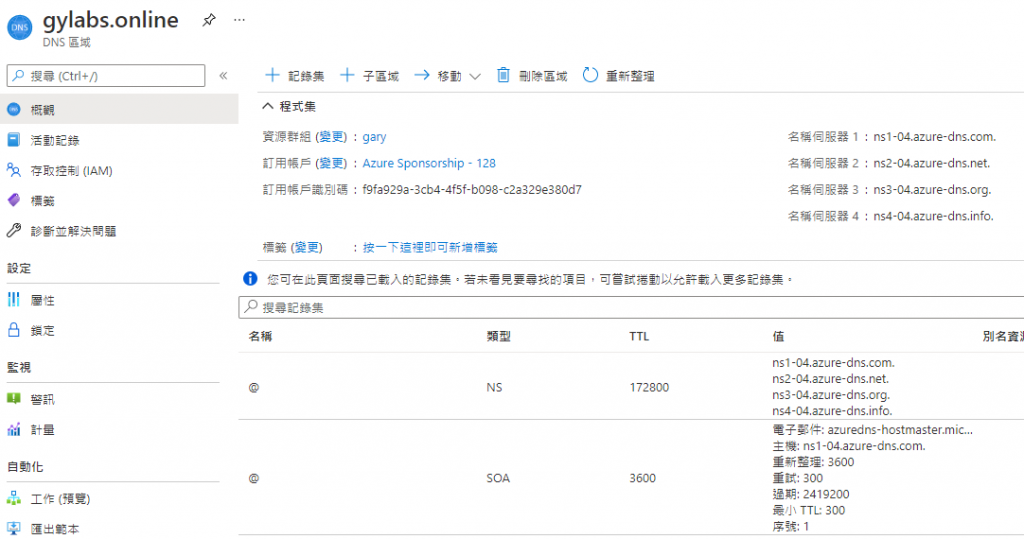Click the IAM people icon
This screenshot has height=539, width=1024.
[14, 170]
